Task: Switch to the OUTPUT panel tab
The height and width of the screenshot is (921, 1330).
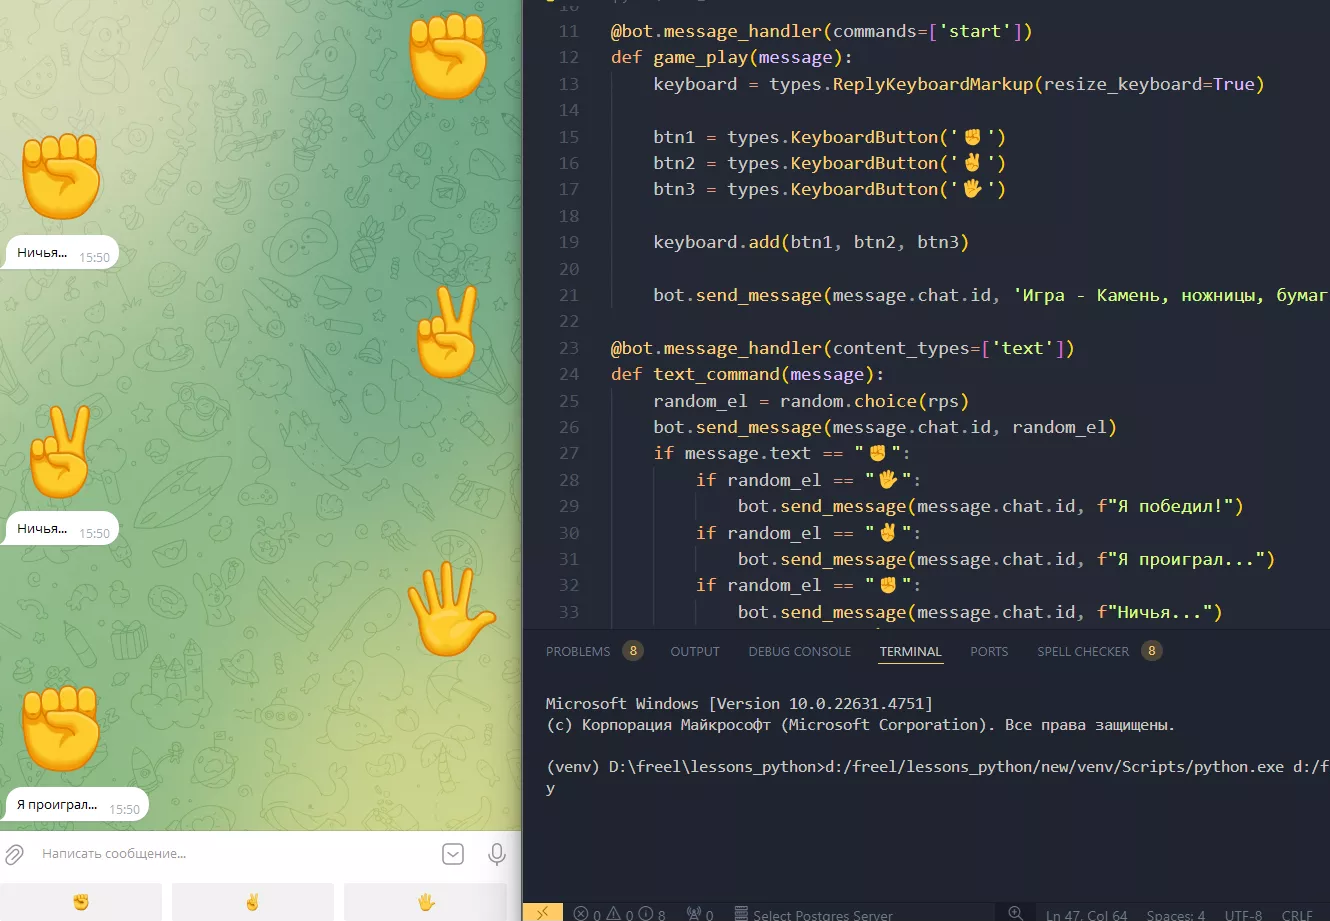Action: 695,652
